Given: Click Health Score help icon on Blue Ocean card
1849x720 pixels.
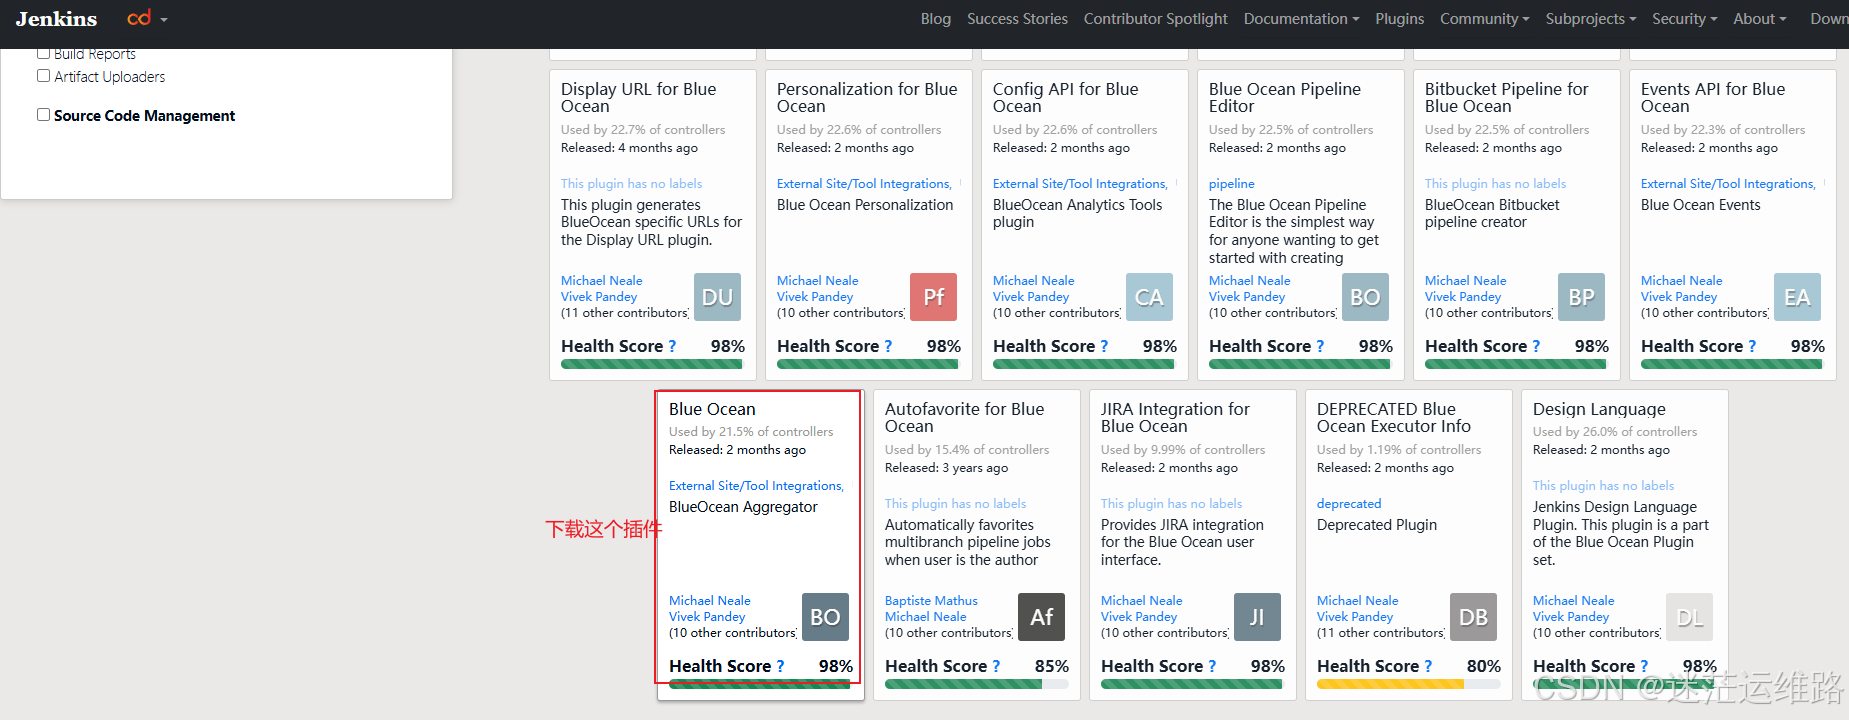Looking at the screenshot, I should point(780,666).
